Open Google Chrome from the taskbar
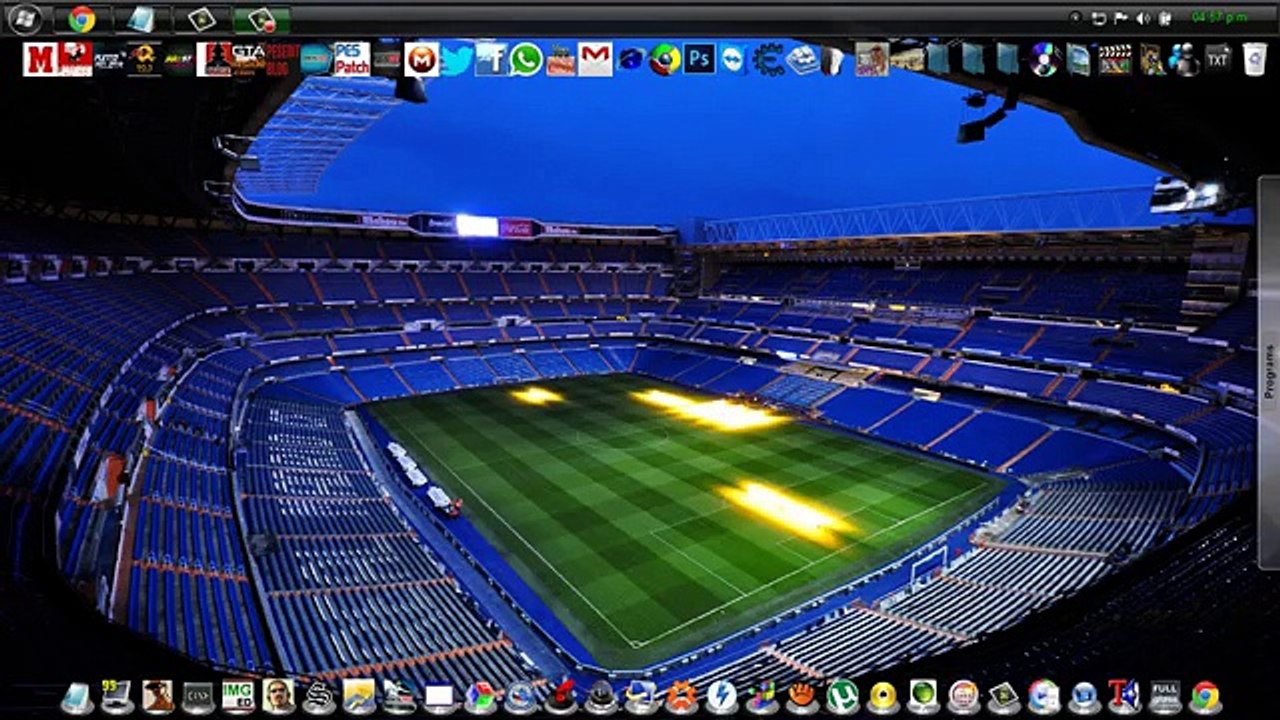This screenshot has height=720, width=1280. (x=82, y=19)
